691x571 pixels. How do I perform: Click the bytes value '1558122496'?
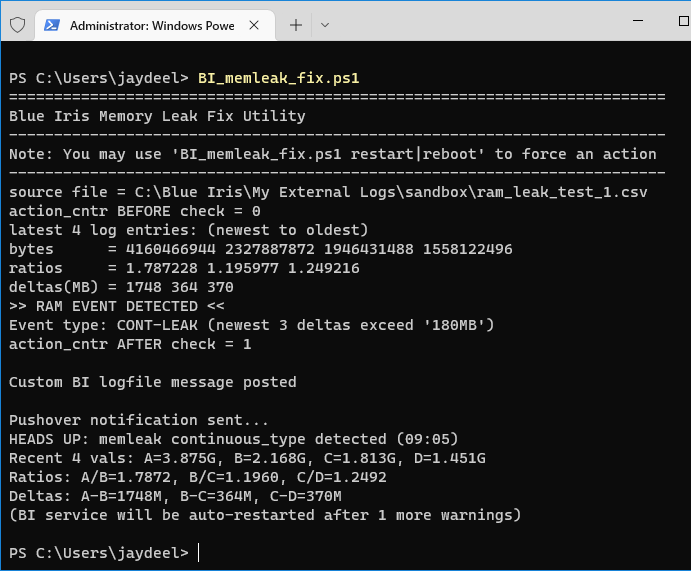(468, 249)
